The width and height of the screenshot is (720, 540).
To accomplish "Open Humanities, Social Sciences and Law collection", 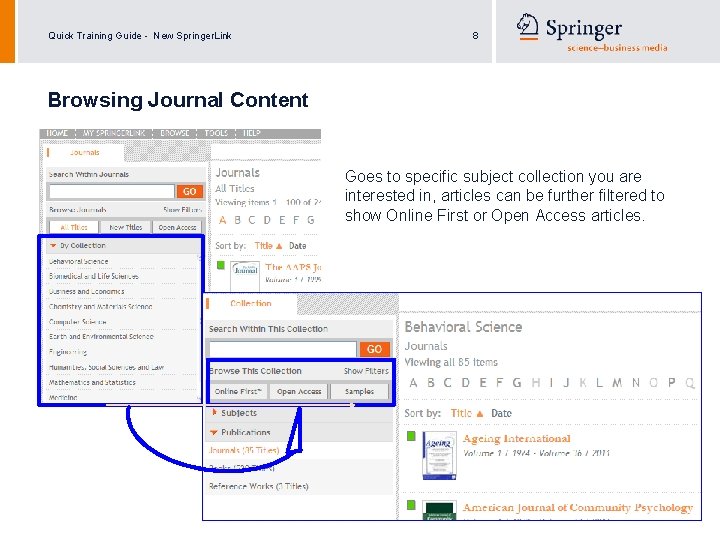I will 106,367.
